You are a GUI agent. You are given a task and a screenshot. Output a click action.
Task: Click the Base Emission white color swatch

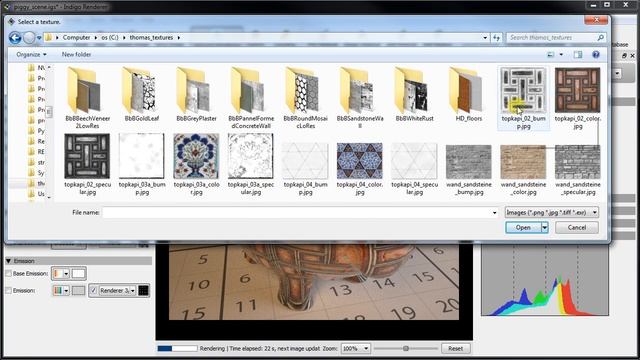79,273
